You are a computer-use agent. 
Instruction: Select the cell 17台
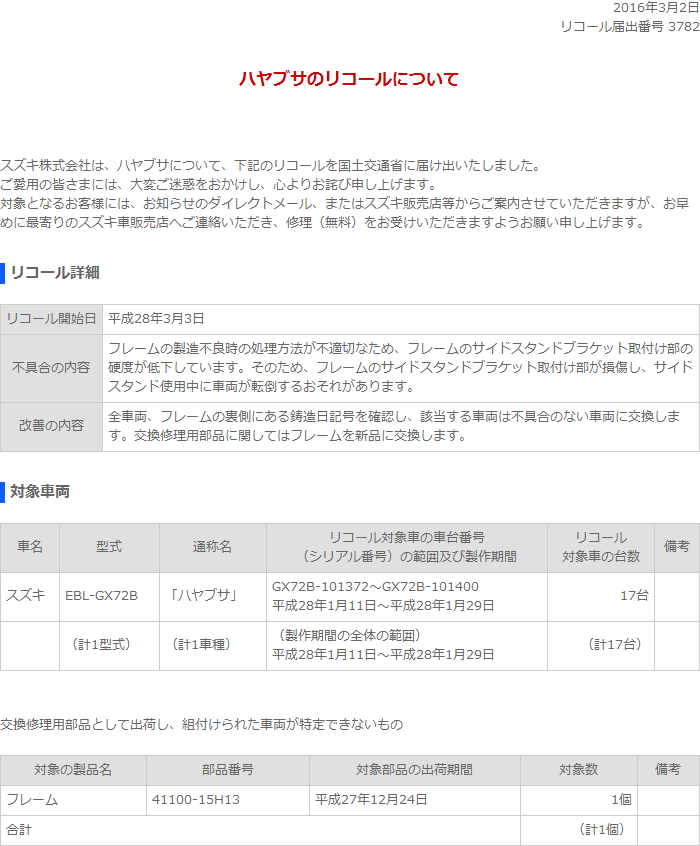601,597
